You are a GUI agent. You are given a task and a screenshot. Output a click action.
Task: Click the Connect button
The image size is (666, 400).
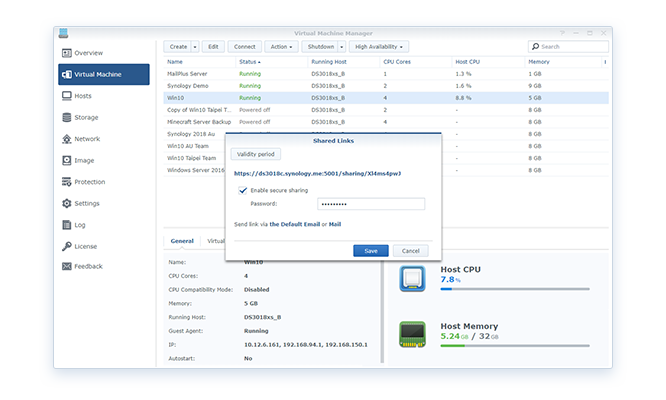[x=245, y=47]
